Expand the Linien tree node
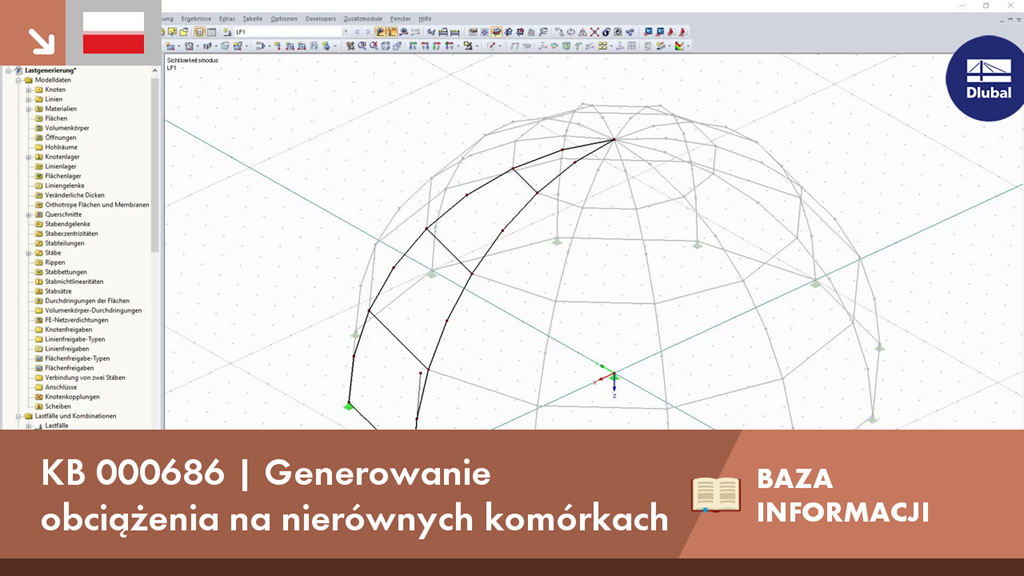This screenshot has width=1024, height=576. [29, 99]
